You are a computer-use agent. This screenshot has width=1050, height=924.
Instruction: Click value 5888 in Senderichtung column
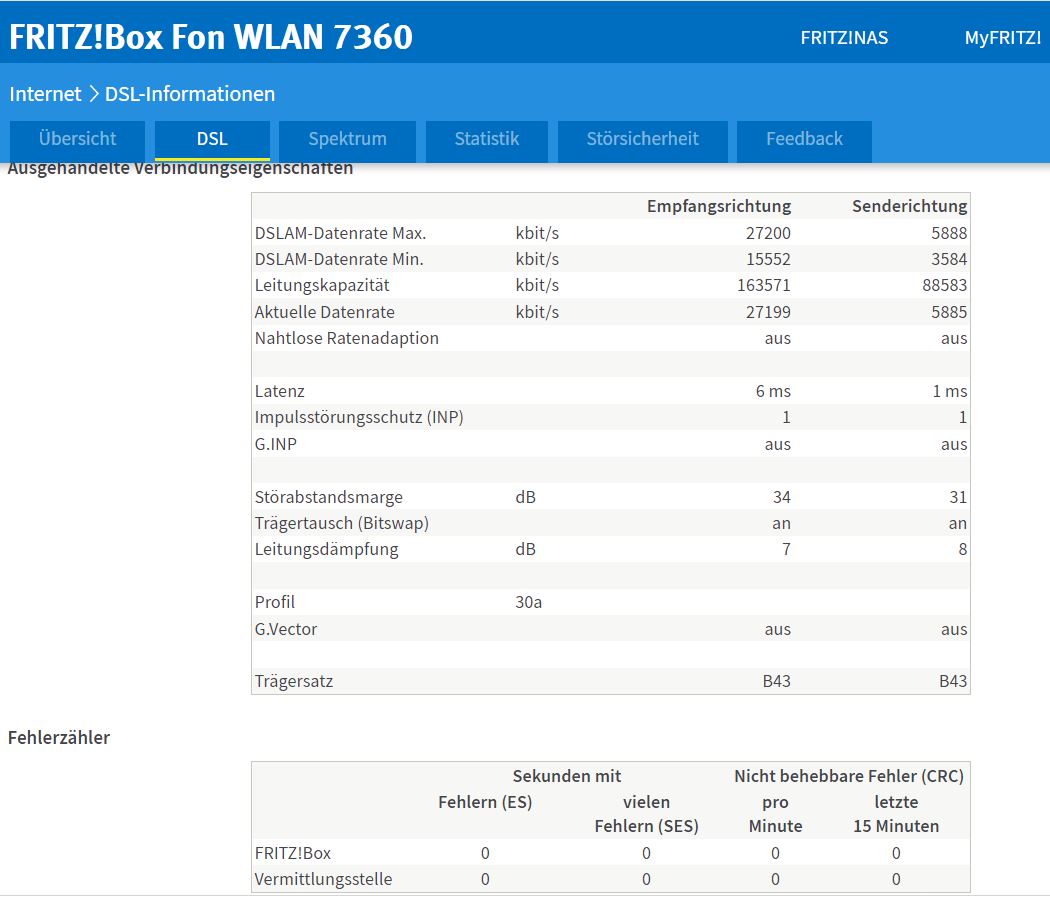(x=949, y=233)
